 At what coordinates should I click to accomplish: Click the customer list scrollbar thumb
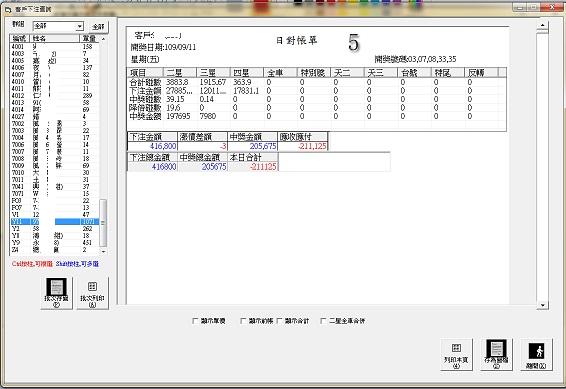[x=103, y=222]
